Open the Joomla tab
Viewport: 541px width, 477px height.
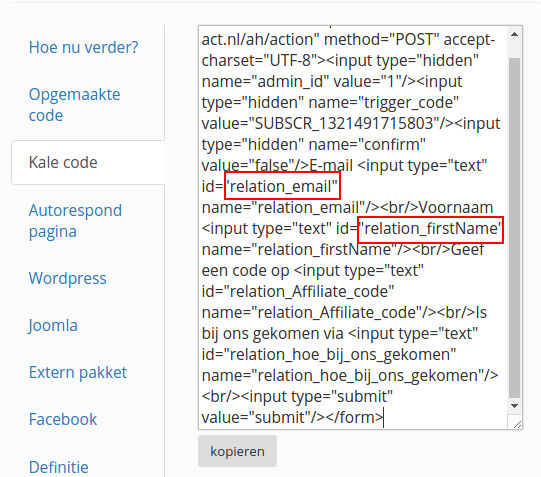tap(53, 325)
